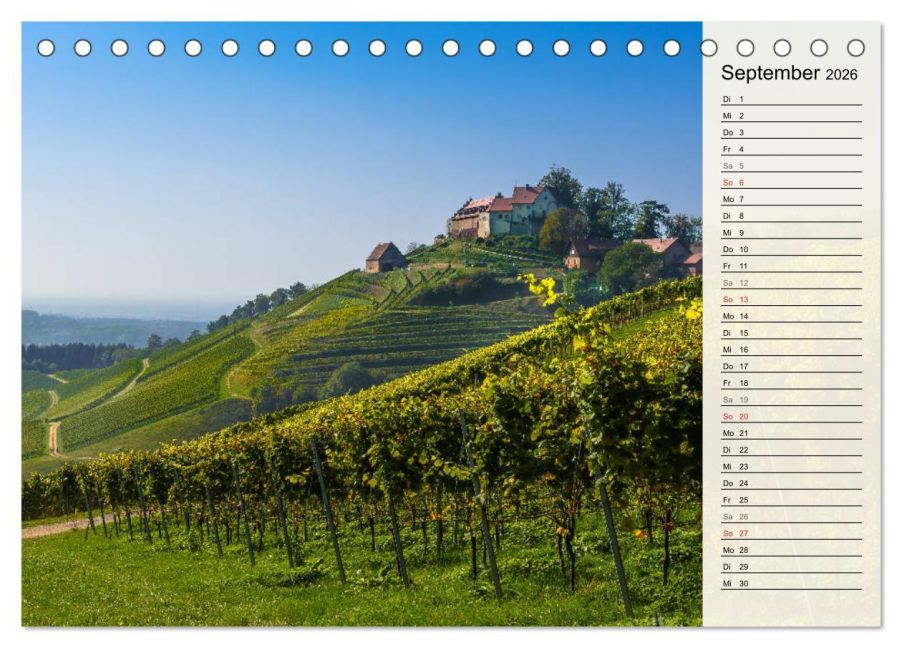Select the red So 6 Sunday entry
902x648 pixels.
(790, 183)
